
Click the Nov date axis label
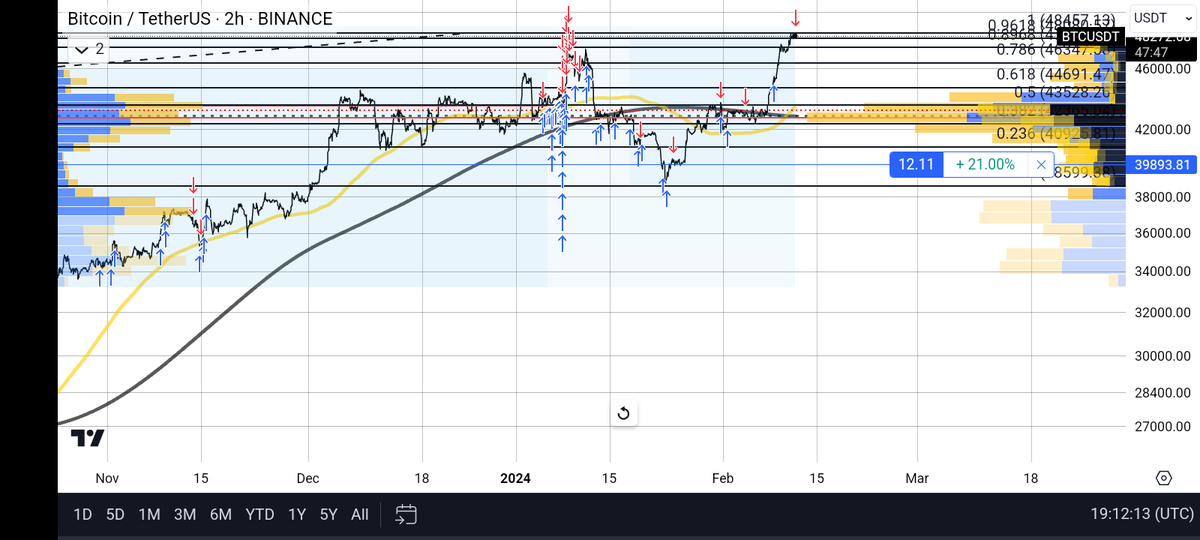[x=108, y=478]
